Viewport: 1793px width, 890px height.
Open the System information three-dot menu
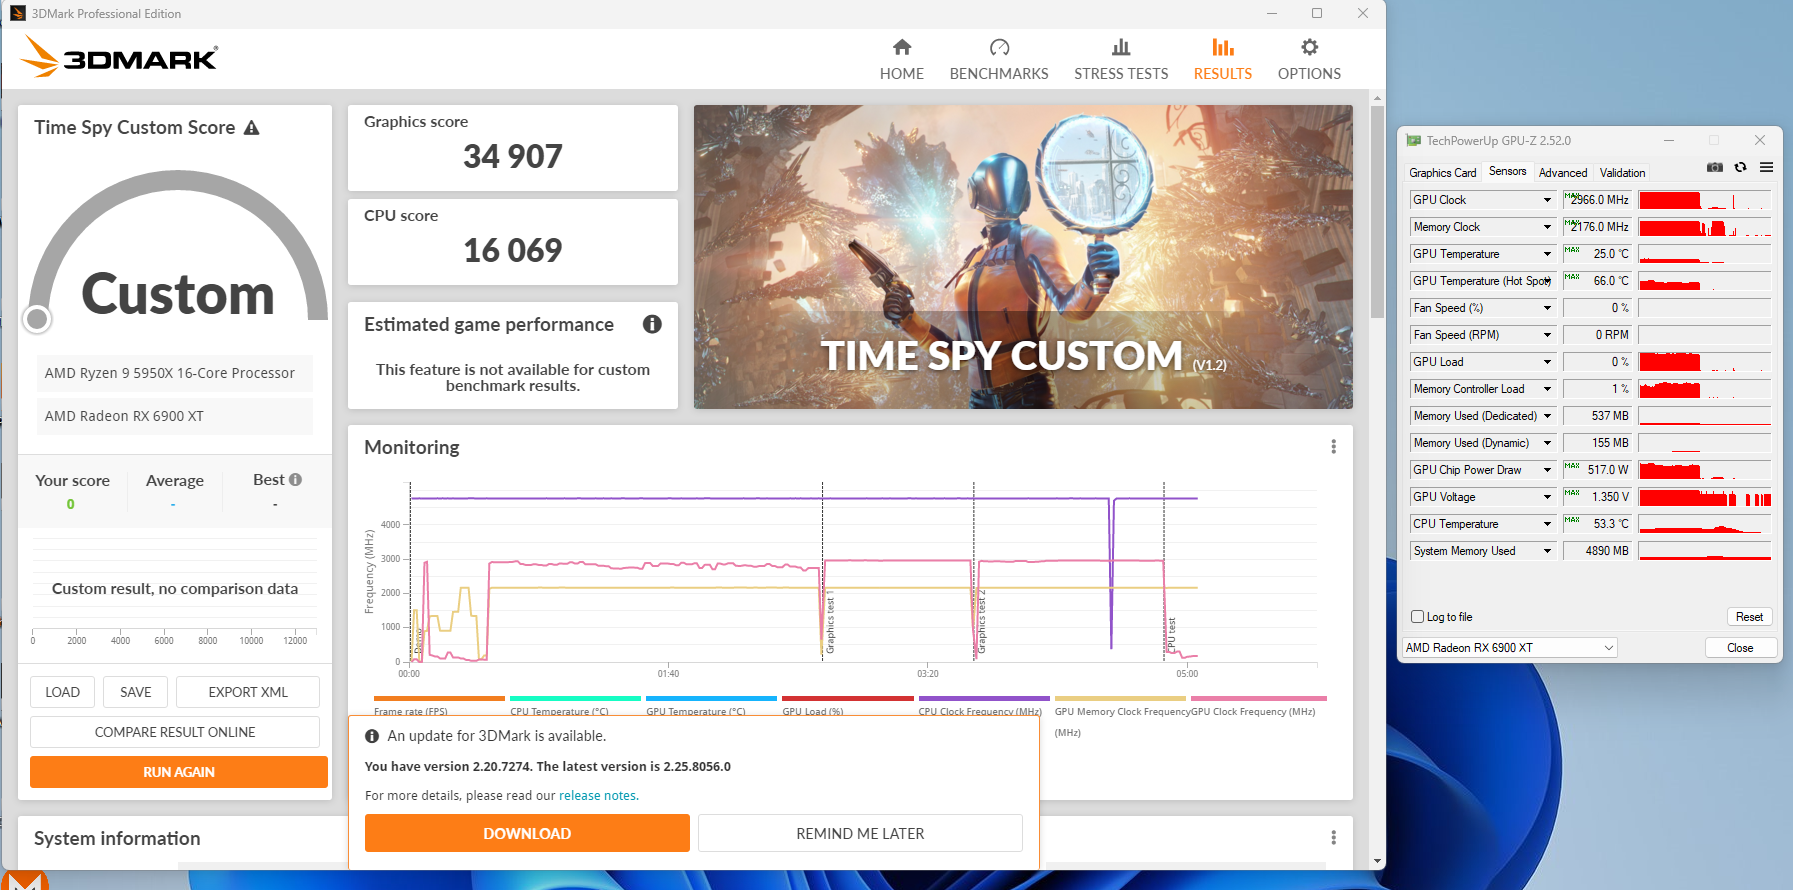pyautogui.click(x=1333, y=837)
